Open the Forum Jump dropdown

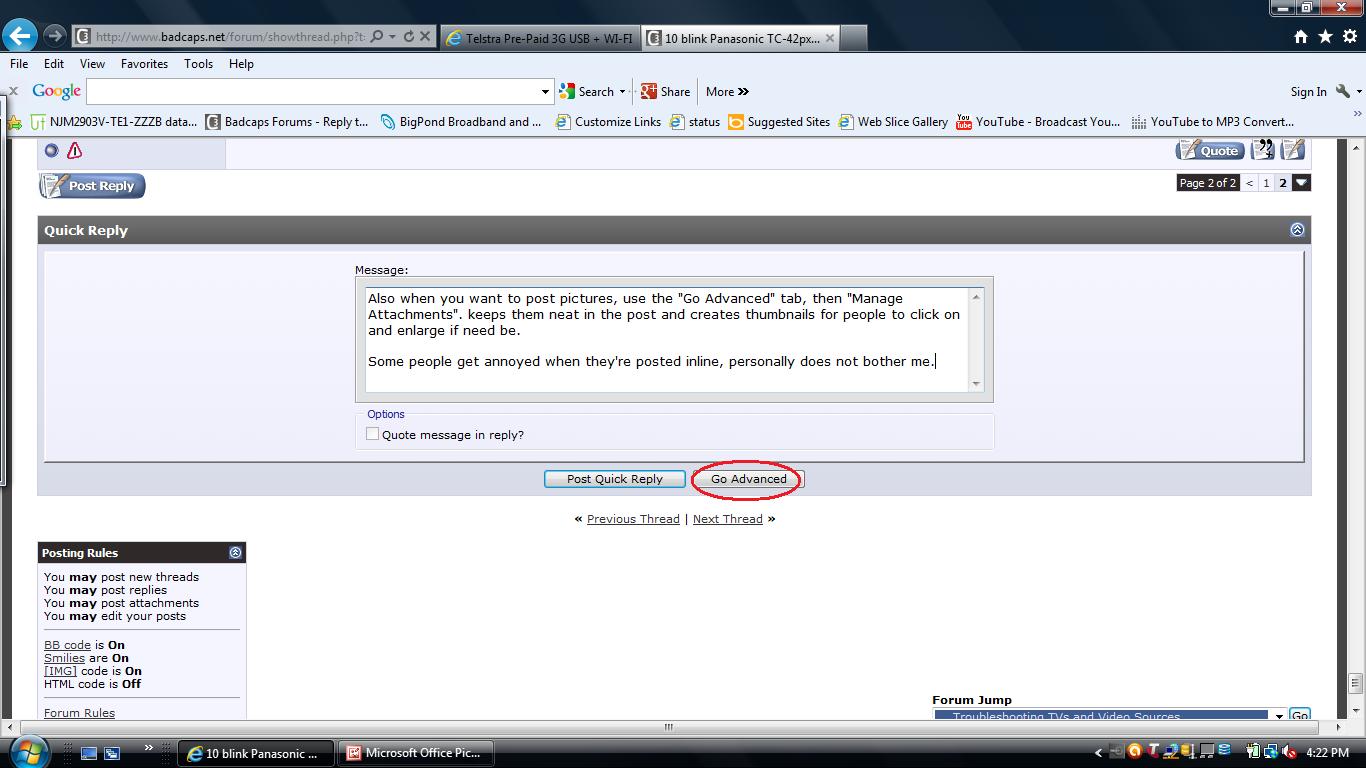click(x=1110, y=716)
